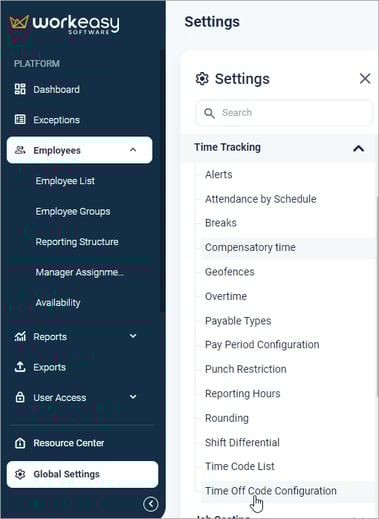
Task: Click the Reports chart icon
Action: point(20,336)
